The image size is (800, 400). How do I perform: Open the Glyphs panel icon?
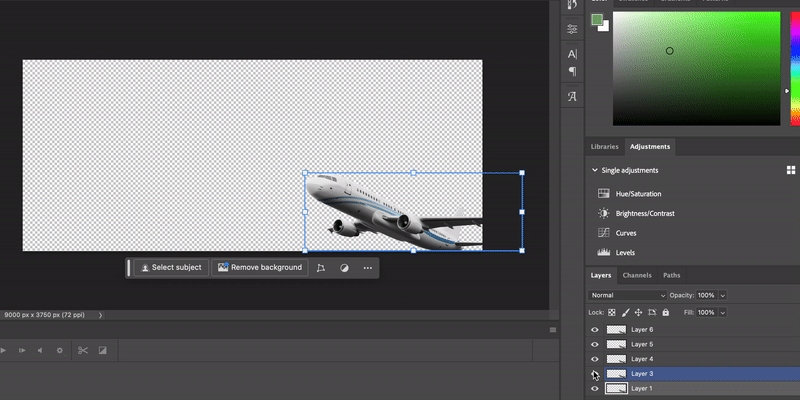(x=572, y=96)
